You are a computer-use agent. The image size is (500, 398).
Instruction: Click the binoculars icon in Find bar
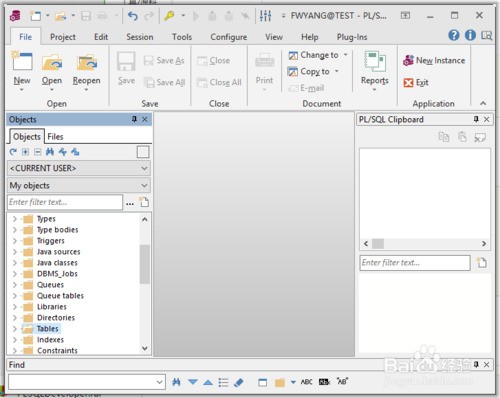click(x=176, y=382)
